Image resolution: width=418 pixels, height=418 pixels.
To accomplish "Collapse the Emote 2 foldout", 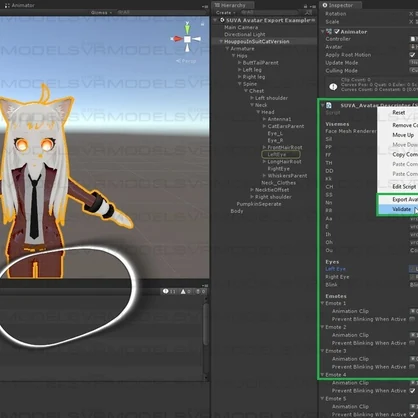I will (322, 327).
